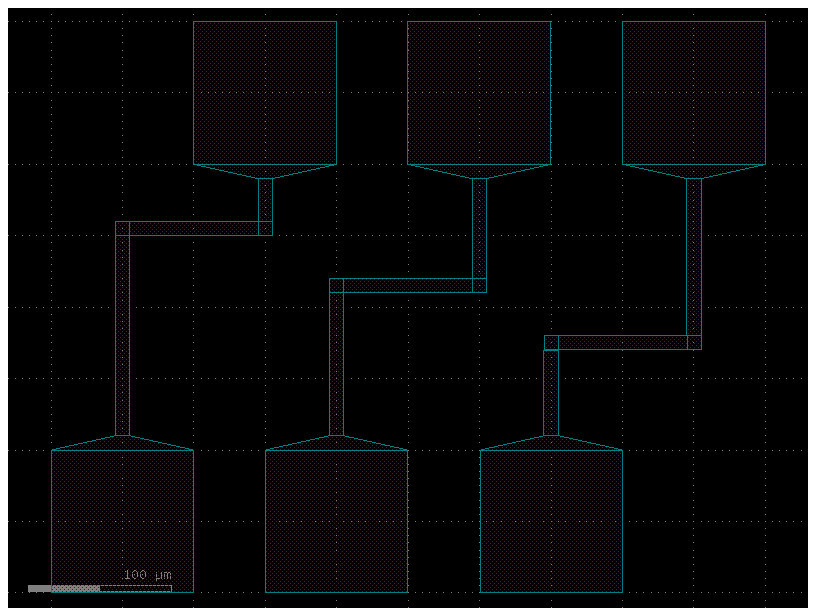The image size is (816, 616).
Task: Click the vertical trace above the bottom-middle pad
Action: (x=336, y=365)
